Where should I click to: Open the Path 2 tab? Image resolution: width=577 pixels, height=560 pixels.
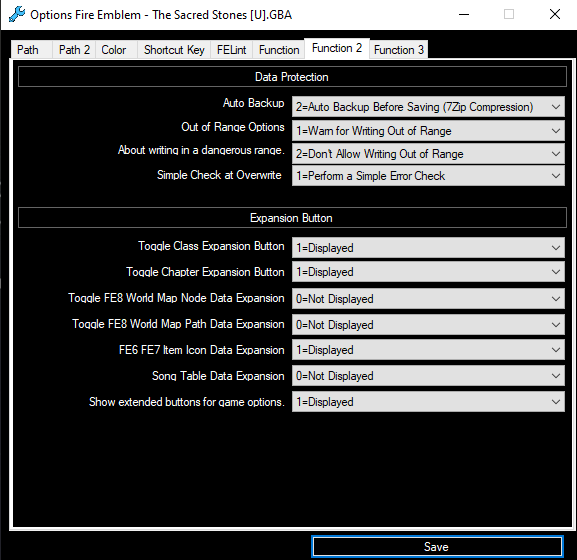74,50
